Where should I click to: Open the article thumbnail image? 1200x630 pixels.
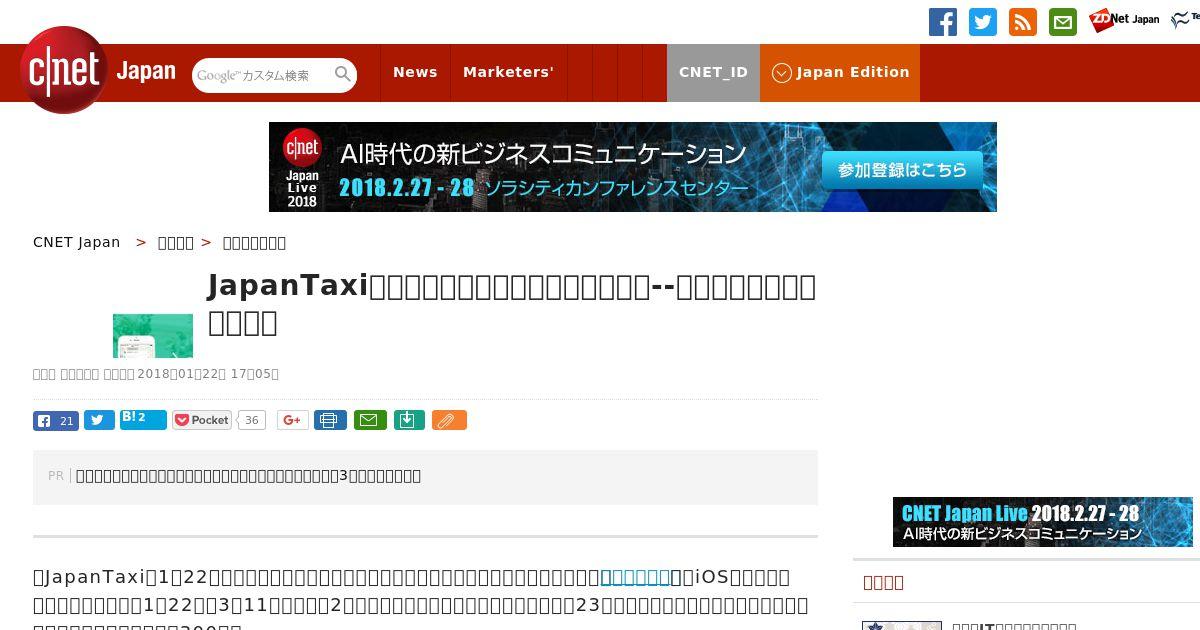point(153,336)
